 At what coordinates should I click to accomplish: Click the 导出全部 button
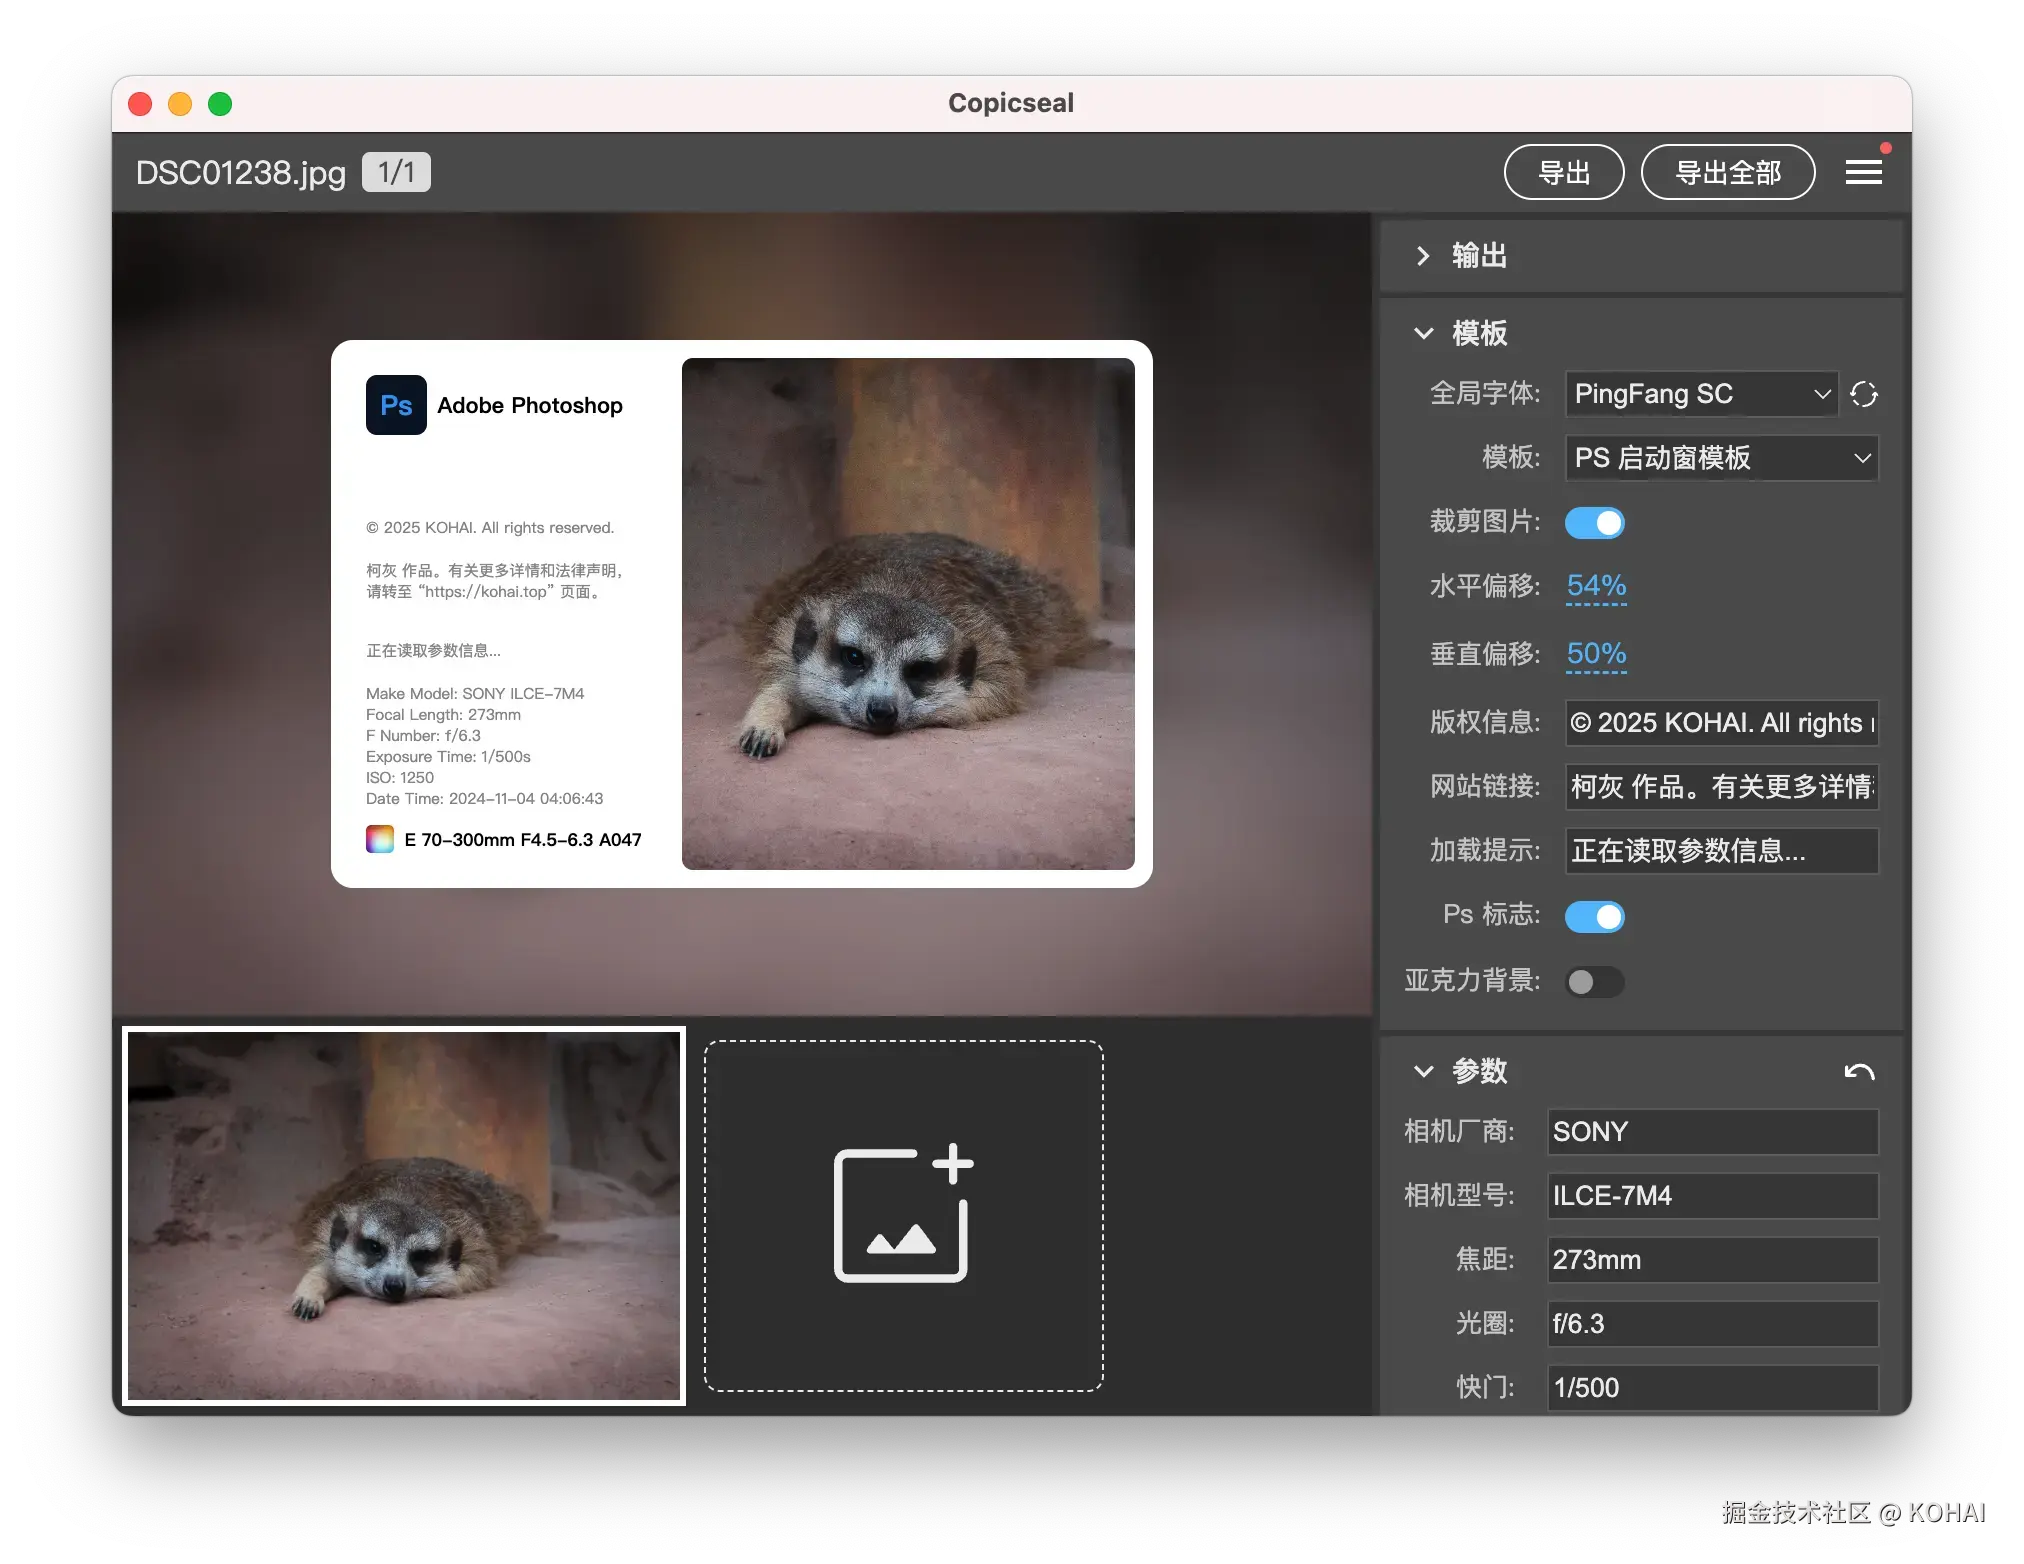pos(1727,172)
